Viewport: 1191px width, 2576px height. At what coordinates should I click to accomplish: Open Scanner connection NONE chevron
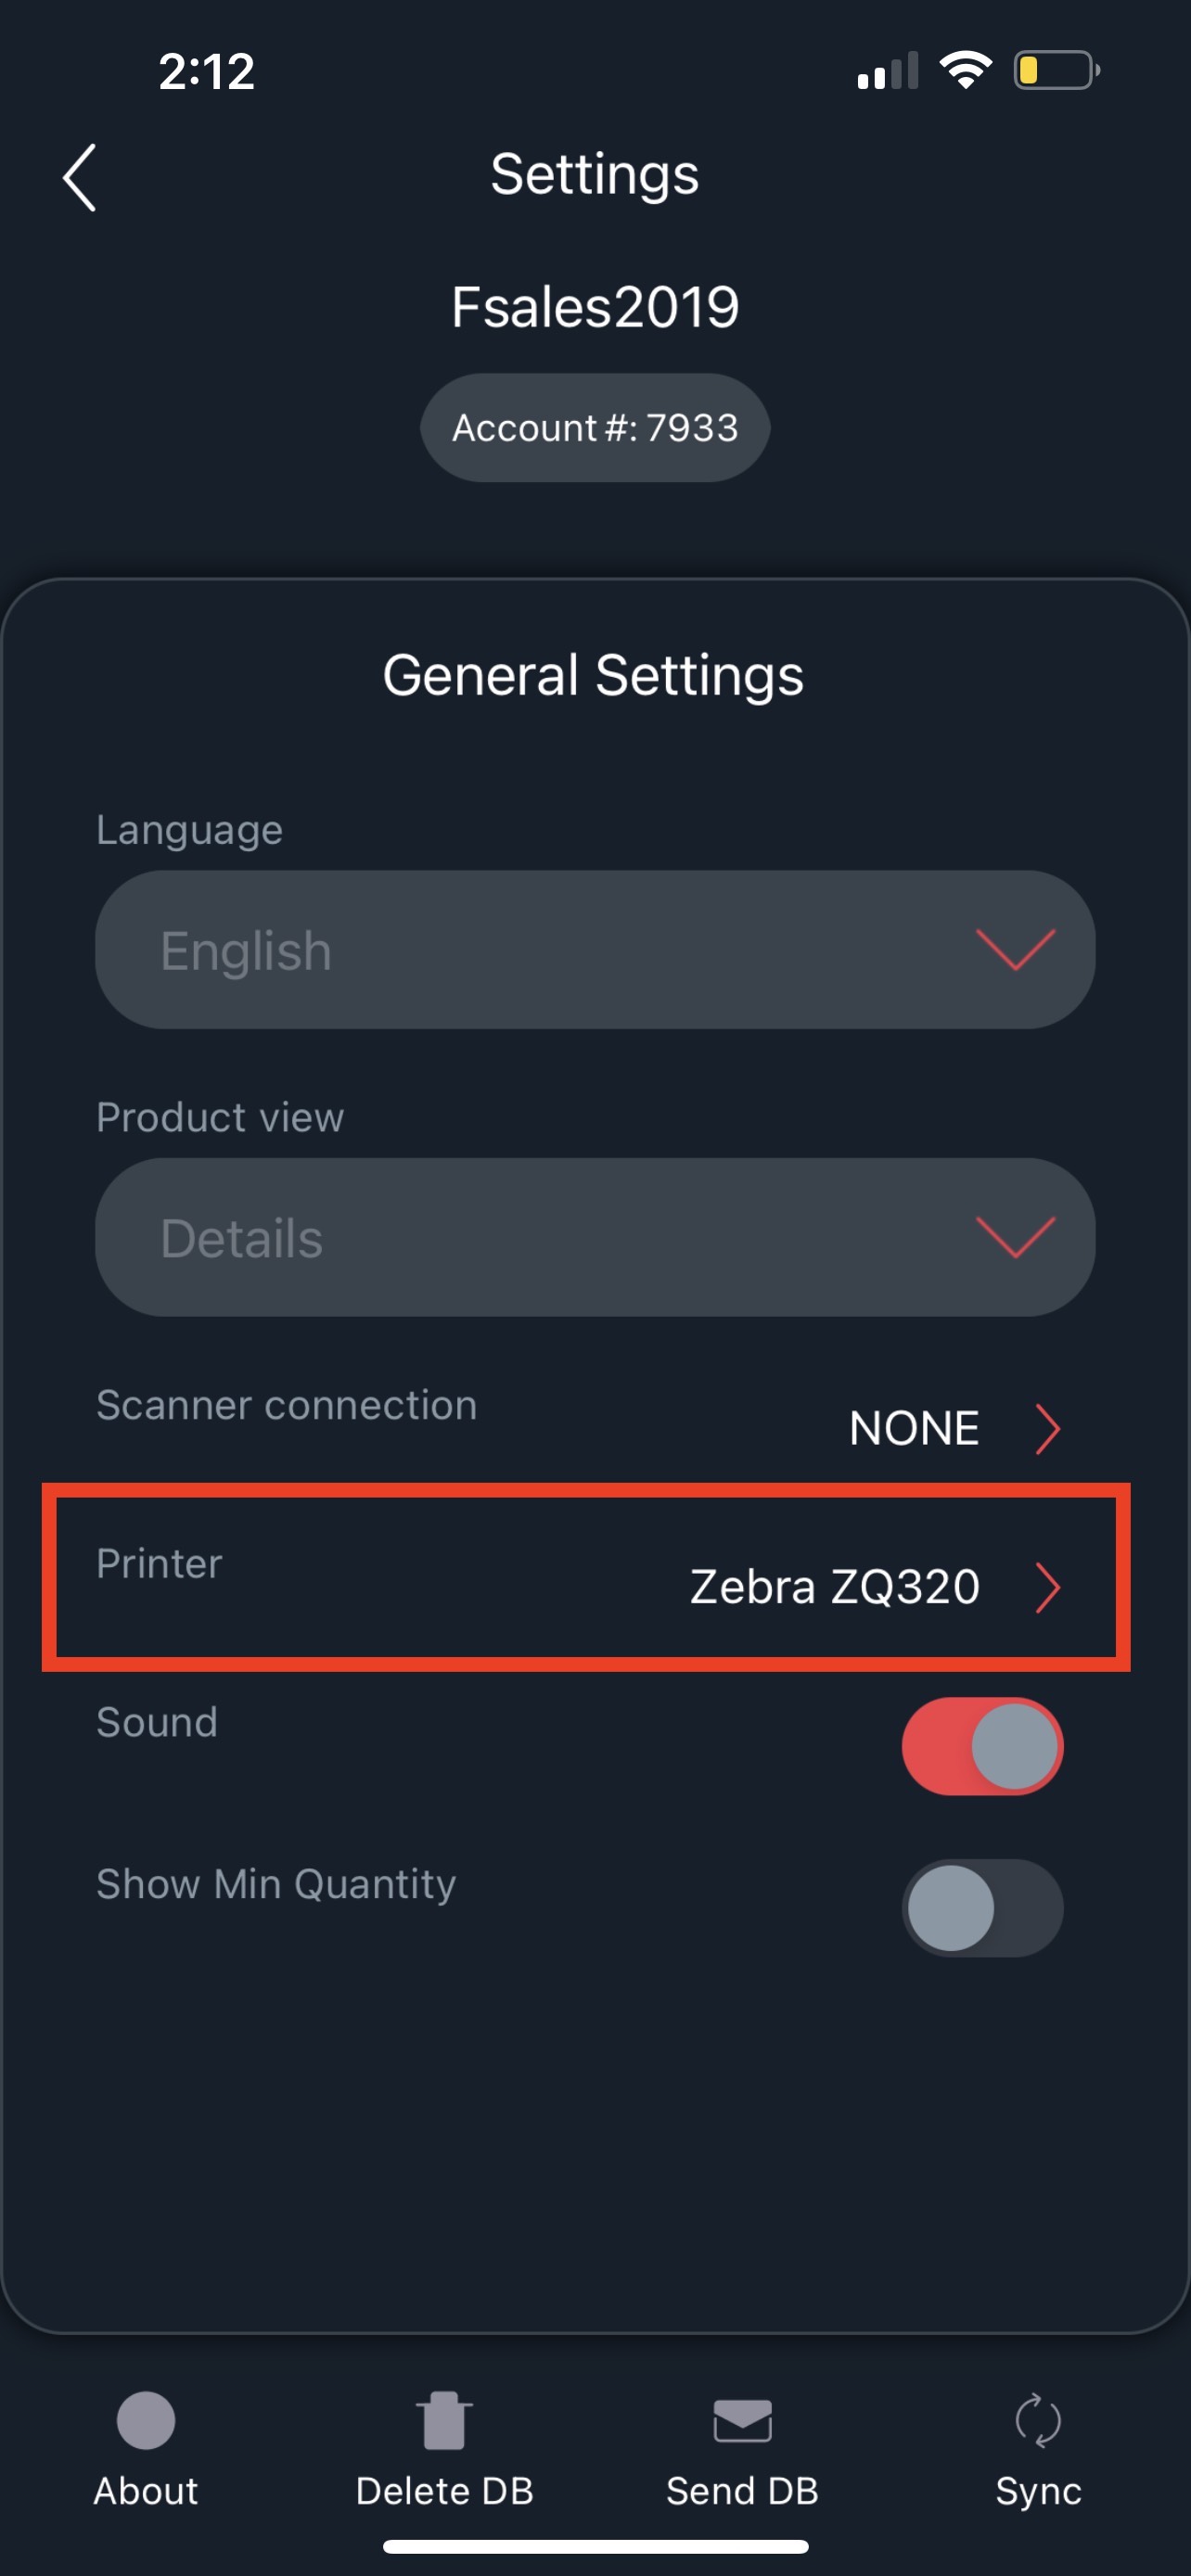(x=1047, y=1428)
